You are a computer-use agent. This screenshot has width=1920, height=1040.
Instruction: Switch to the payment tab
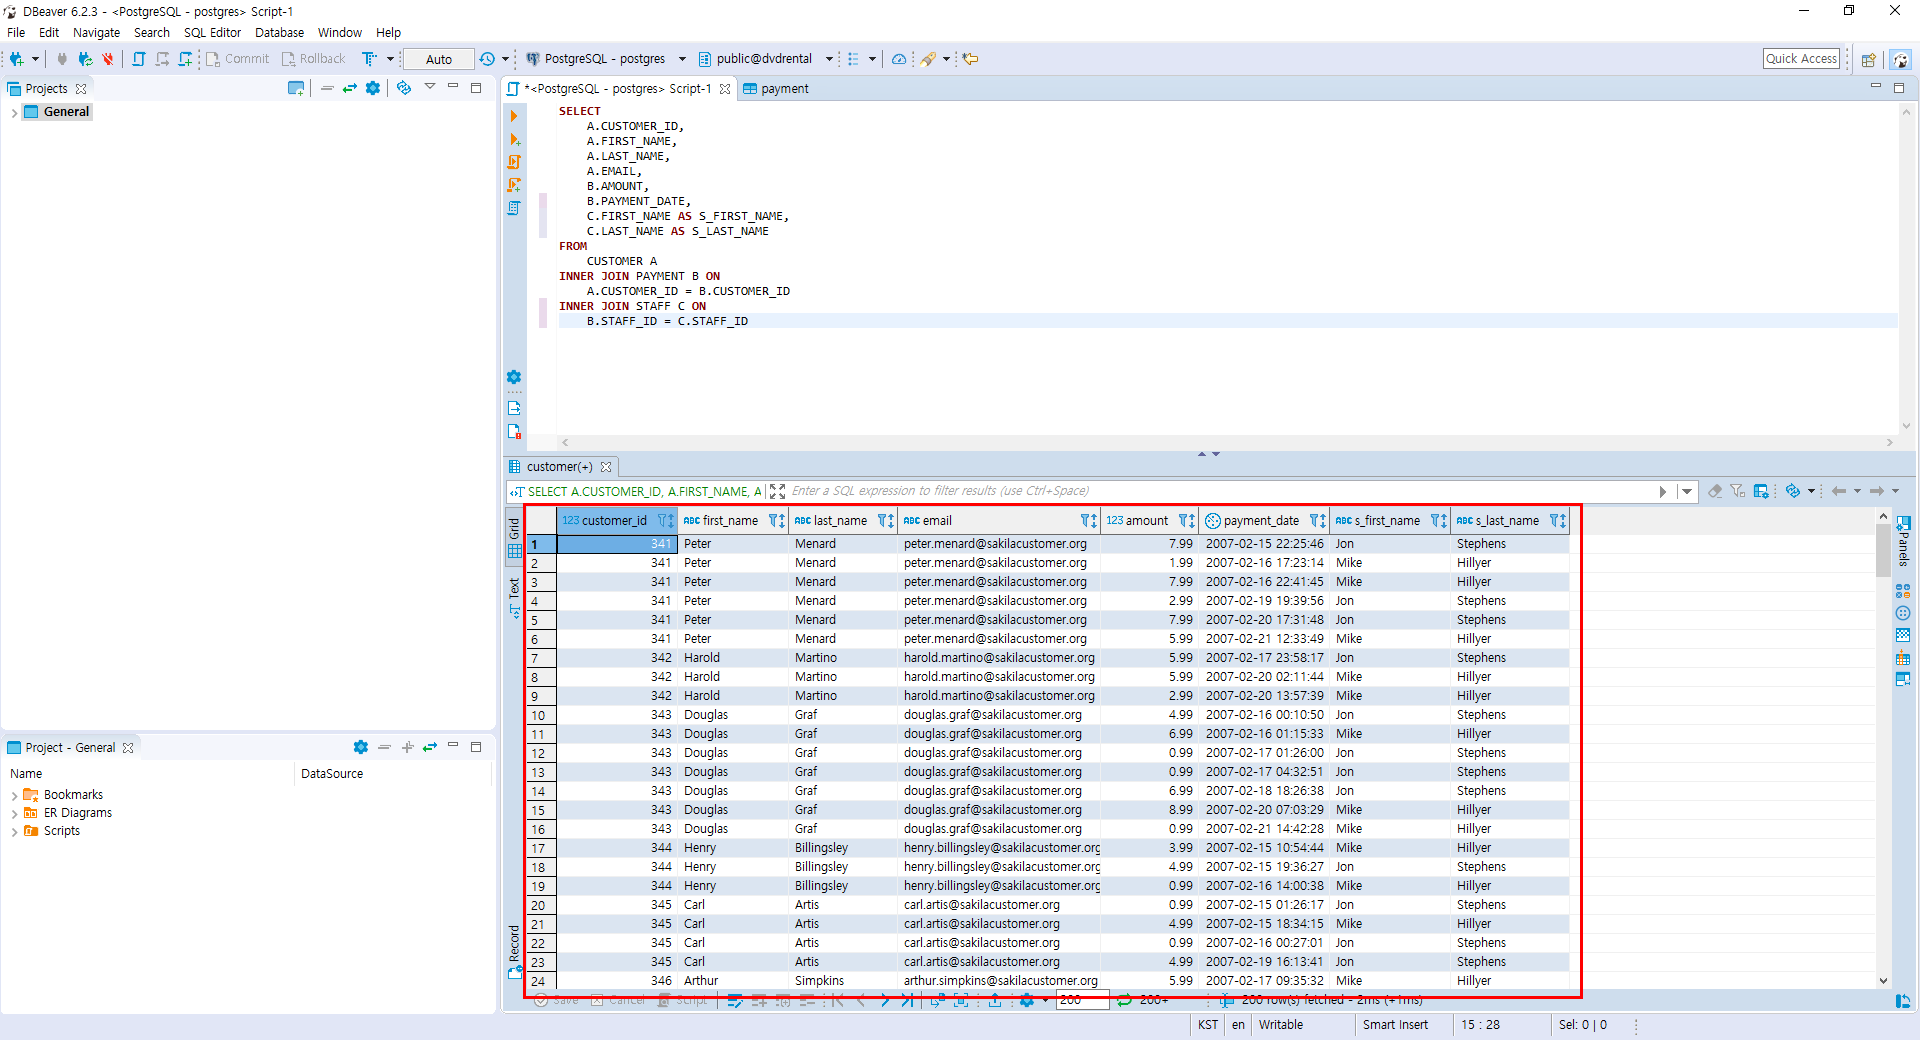point(776,89)
